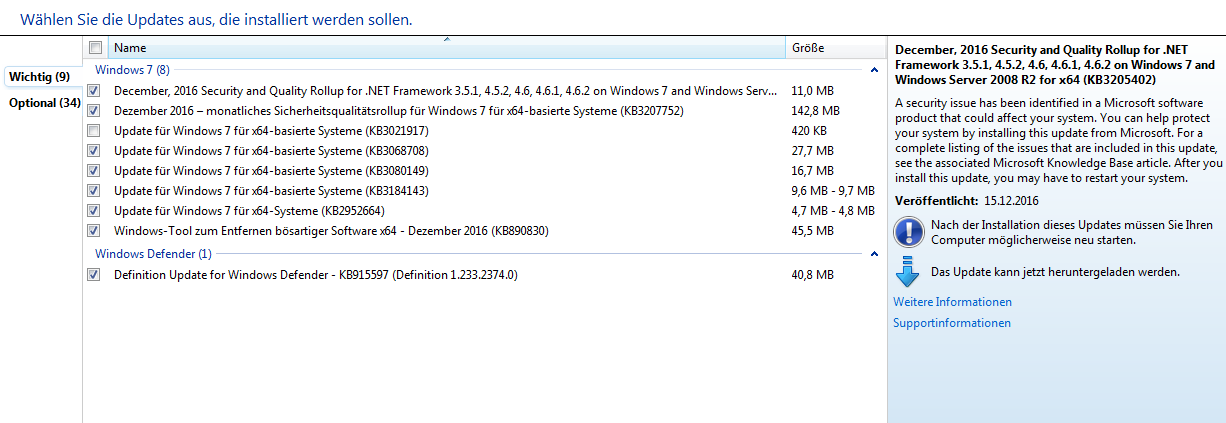Screen dimensions: 1226x423
Task: Open the Optional (34) updates tab
Action: coord(44,103)
